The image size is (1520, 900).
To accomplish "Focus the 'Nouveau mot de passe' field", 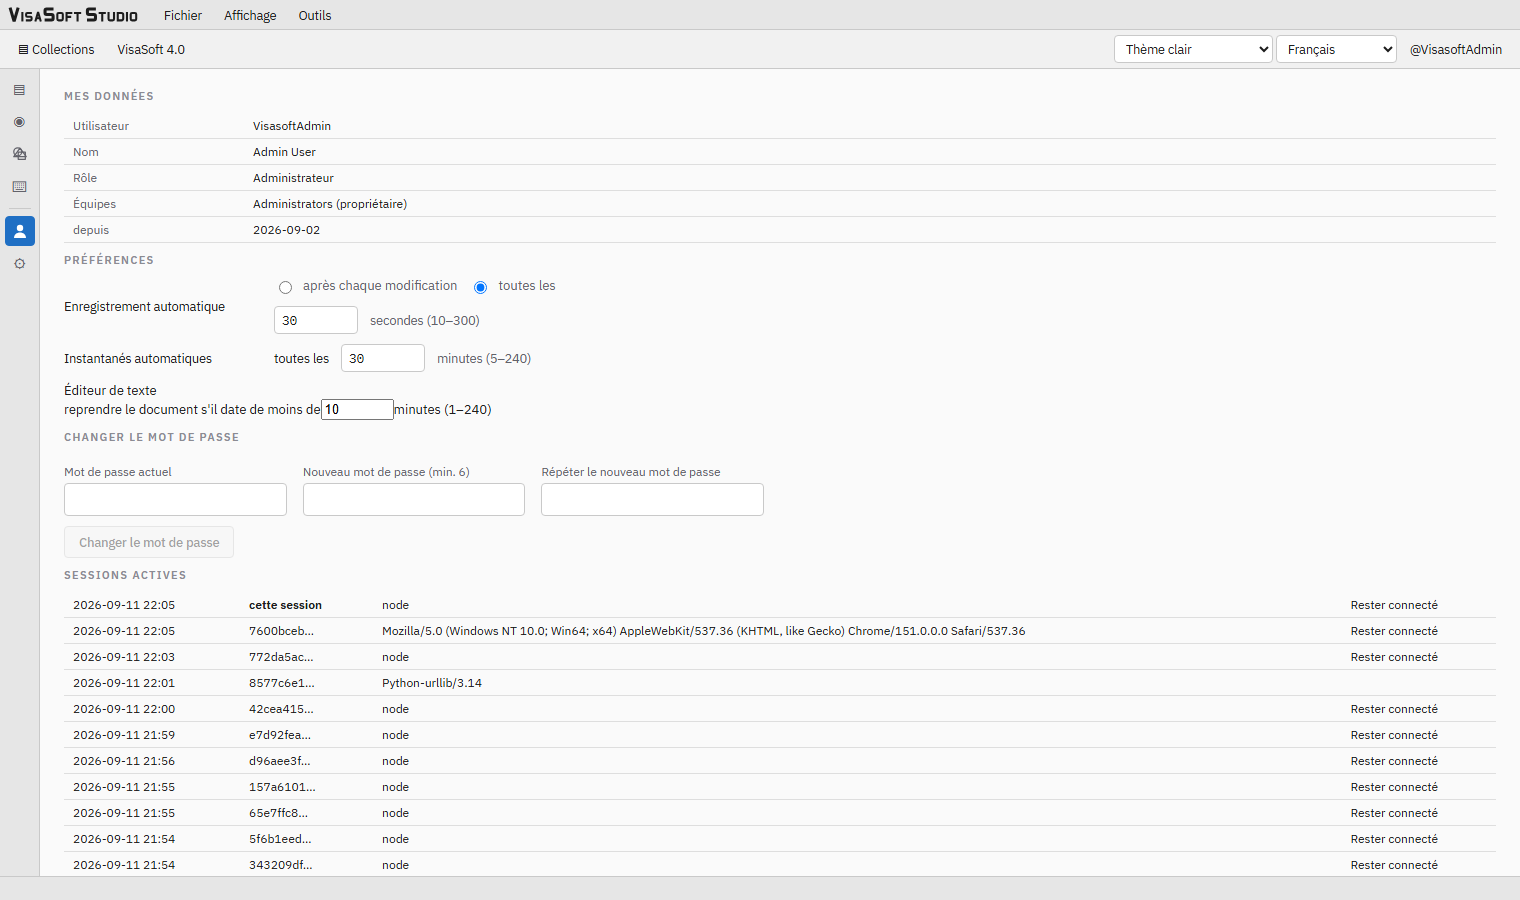I will point(414,499).
